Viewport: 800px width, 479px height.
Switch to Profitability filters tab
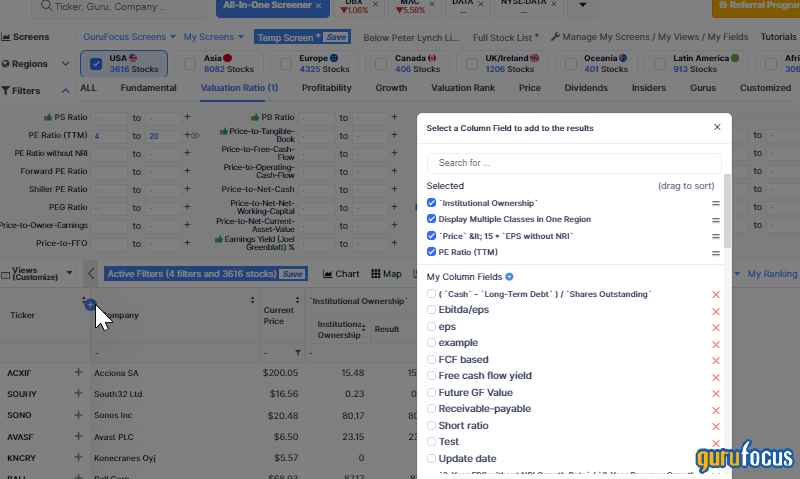tap(327, 88)
